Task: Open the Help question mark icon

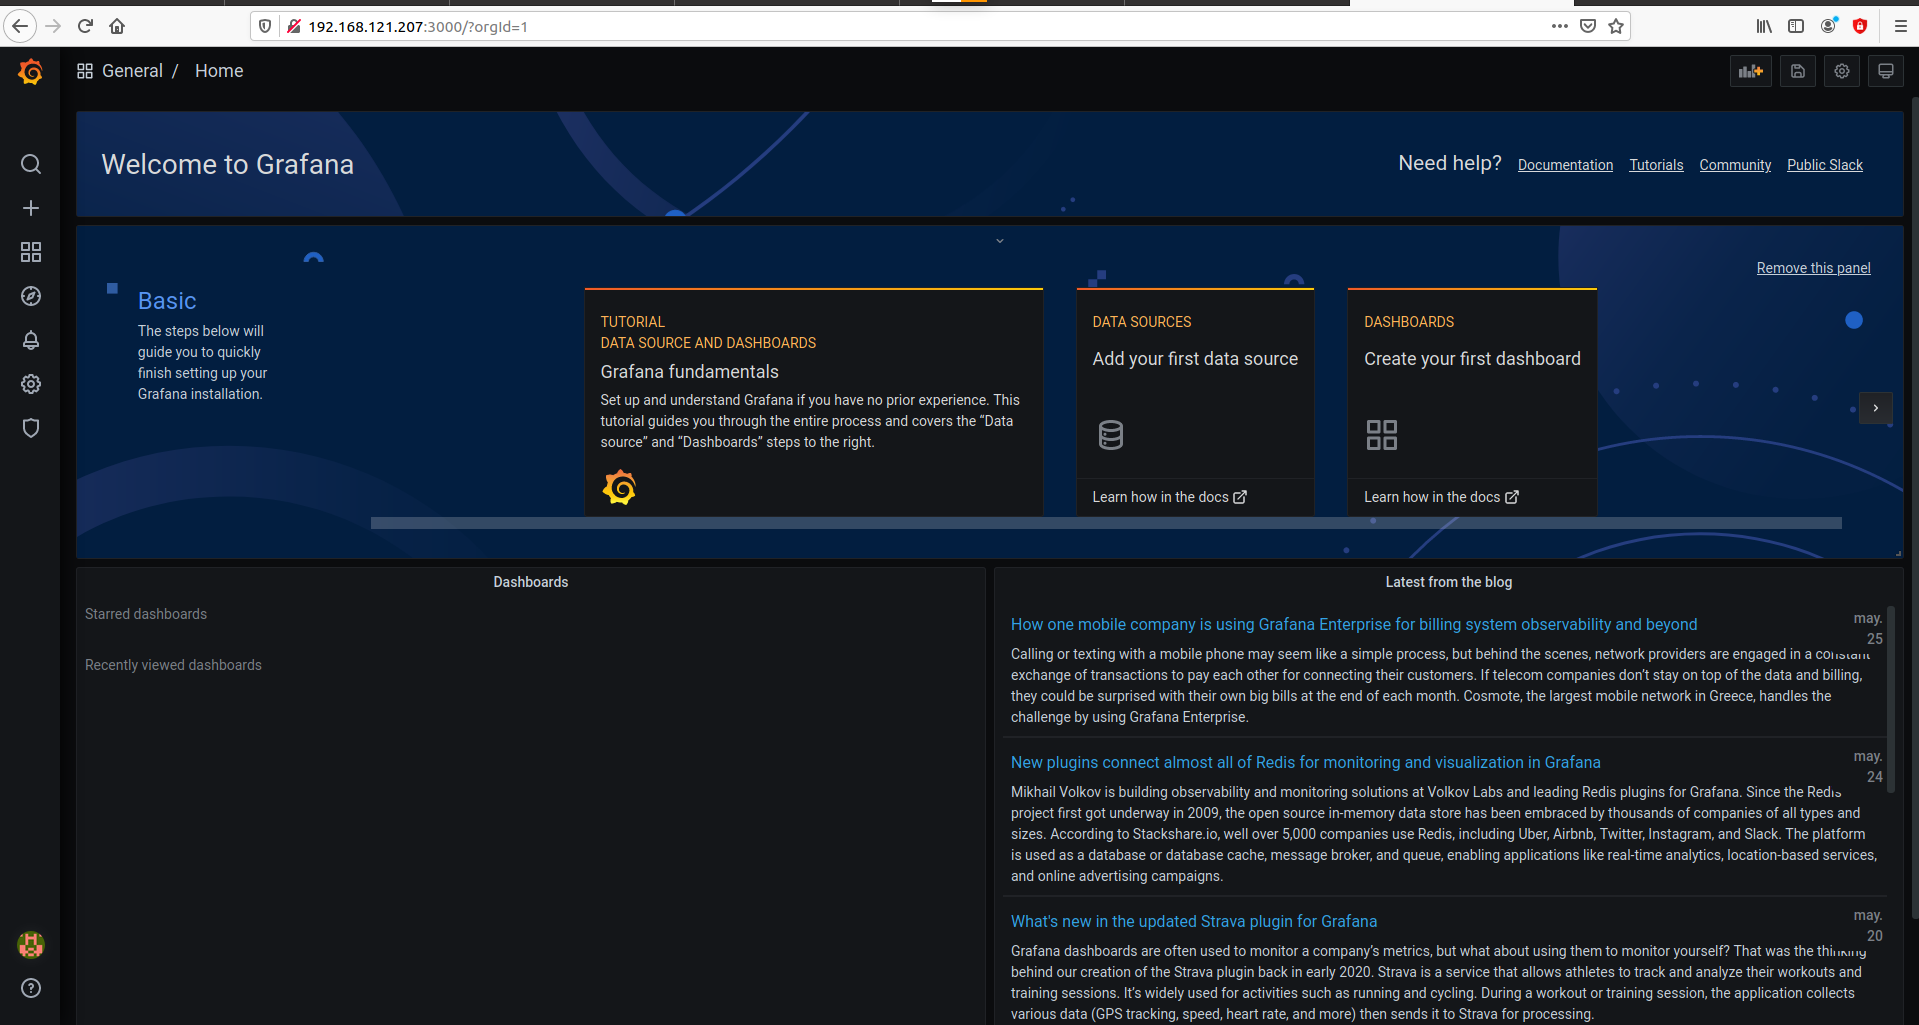Action: click(31, 988)
